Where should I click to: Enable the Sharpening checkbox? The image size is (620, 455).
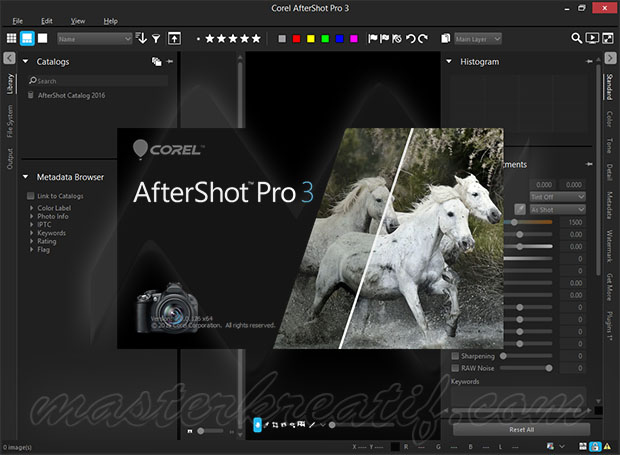(455, 356)
